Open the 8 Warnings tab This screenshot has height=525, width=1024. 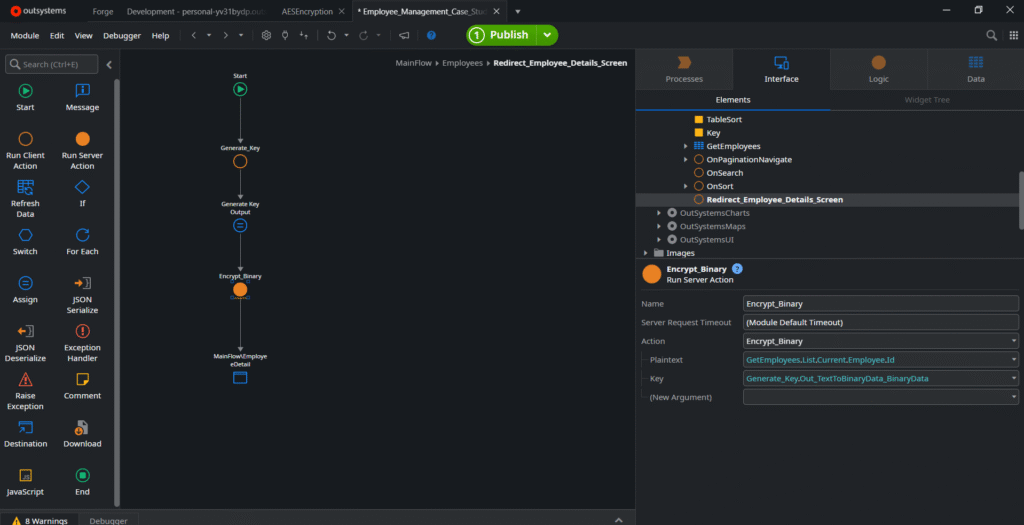click(x=40, y=520)
